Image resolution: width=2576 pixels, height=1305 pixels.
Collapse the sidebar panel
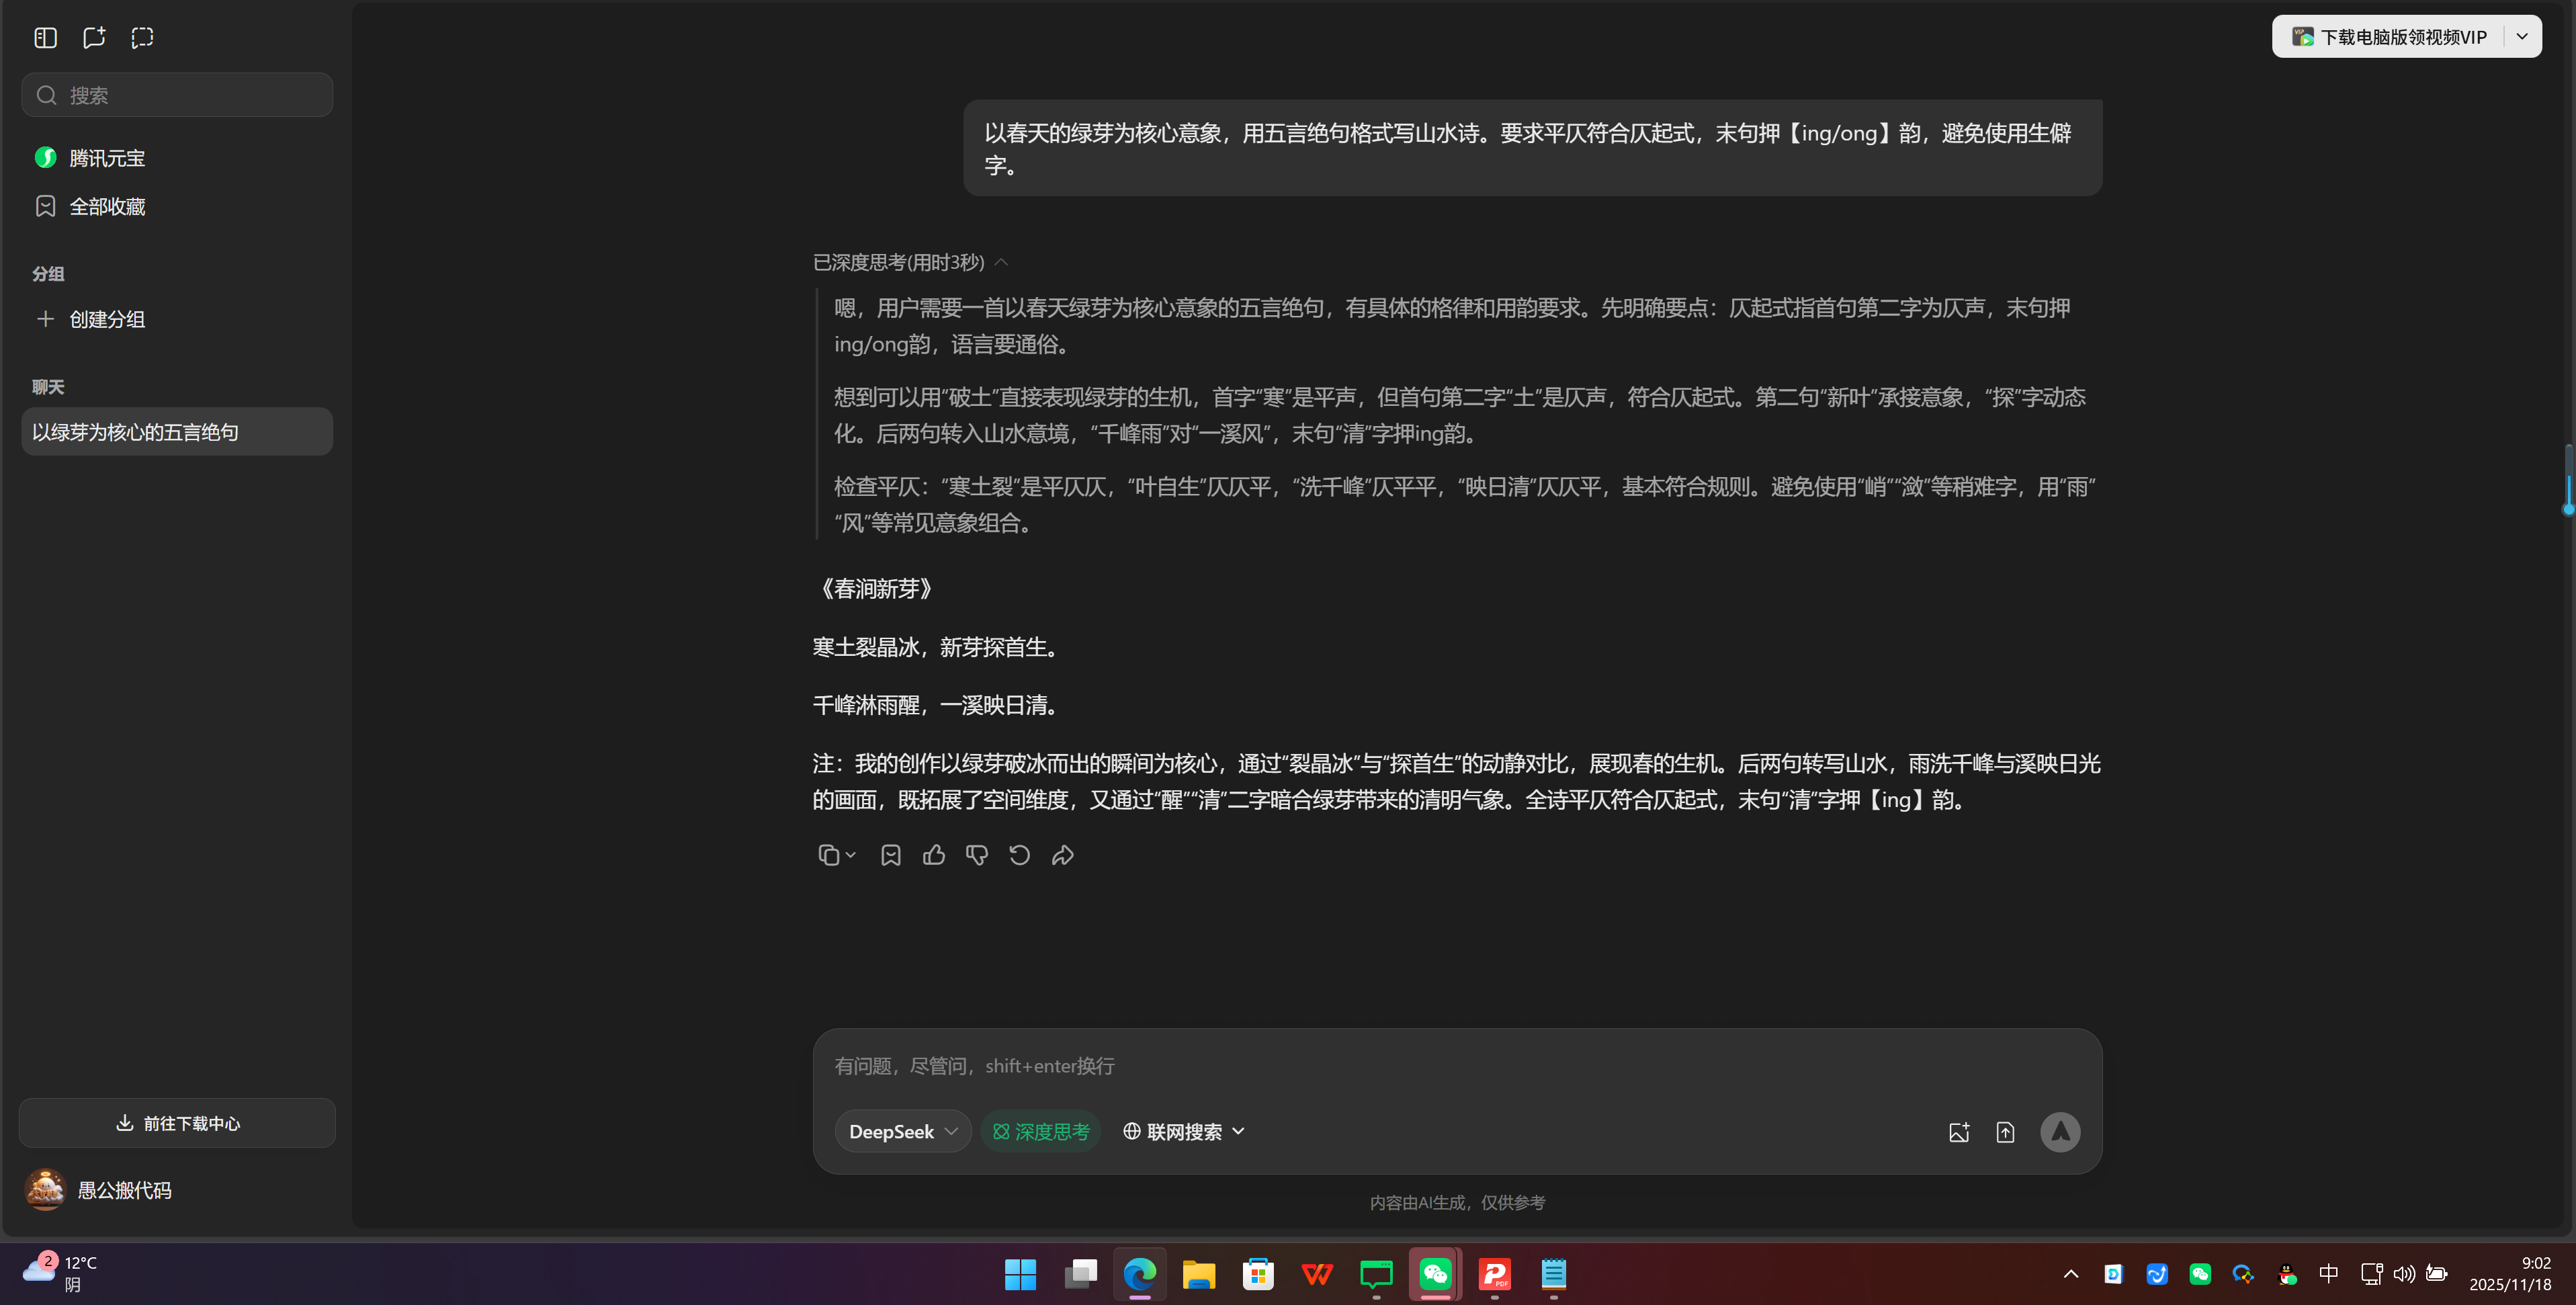pyautogui.click(x=45, y=37)
